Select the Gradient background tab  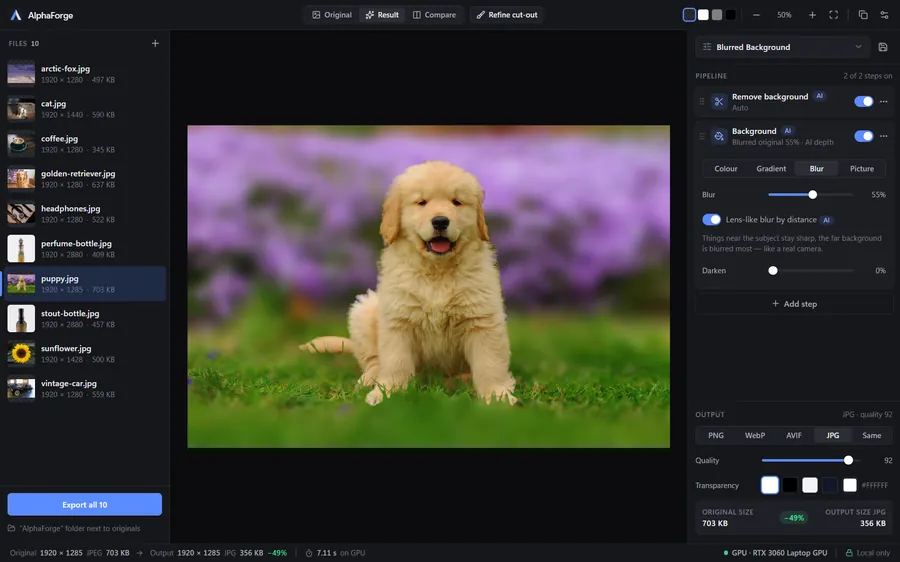point(771,169)
